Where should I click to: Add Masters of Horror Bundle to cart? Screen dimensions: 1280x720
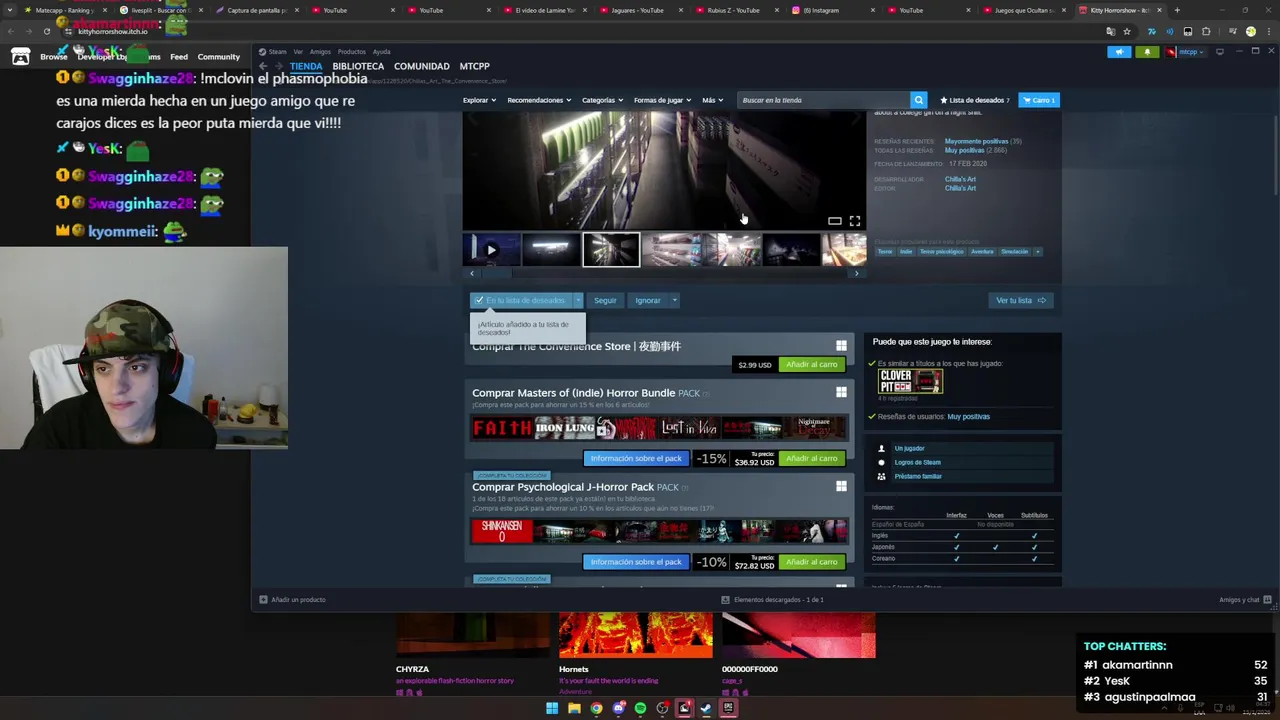click(x=811, y=459)
